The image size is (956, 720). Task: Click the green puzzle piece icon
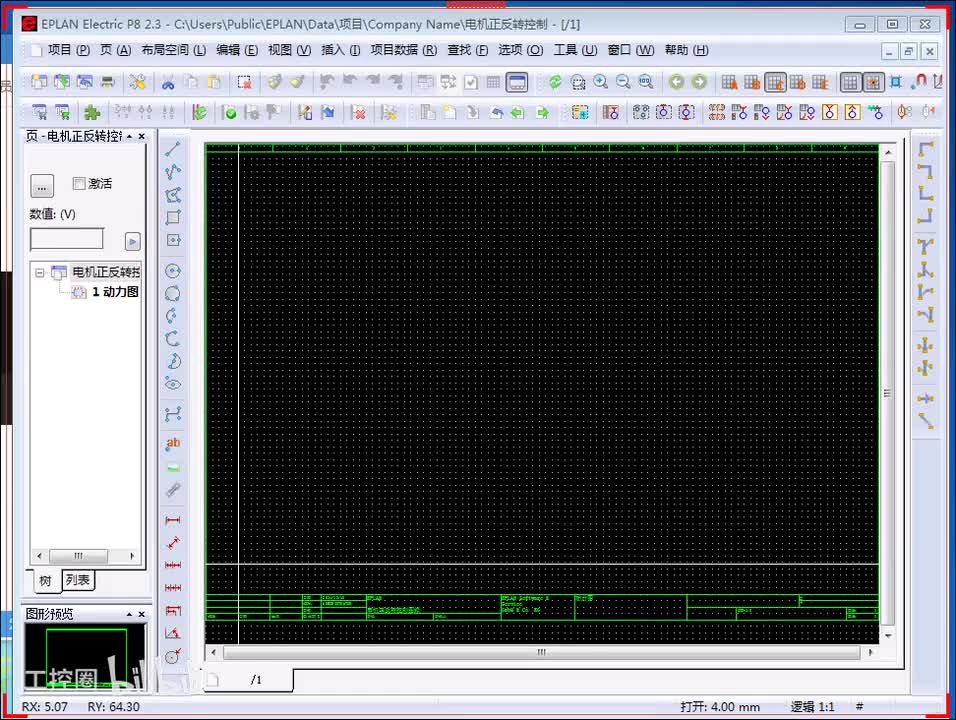(x=92, y=112)
